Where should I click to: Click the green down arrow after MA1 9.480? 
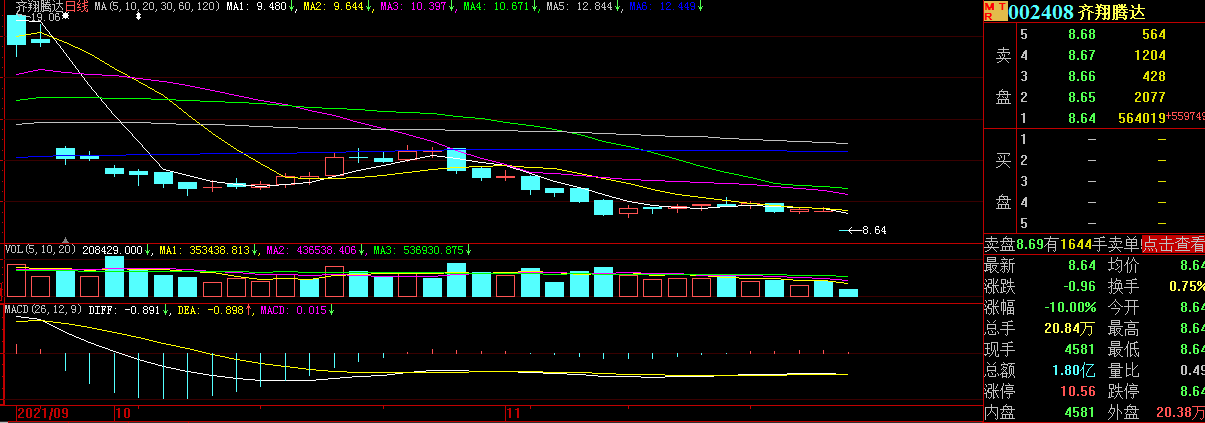(291, 7)
